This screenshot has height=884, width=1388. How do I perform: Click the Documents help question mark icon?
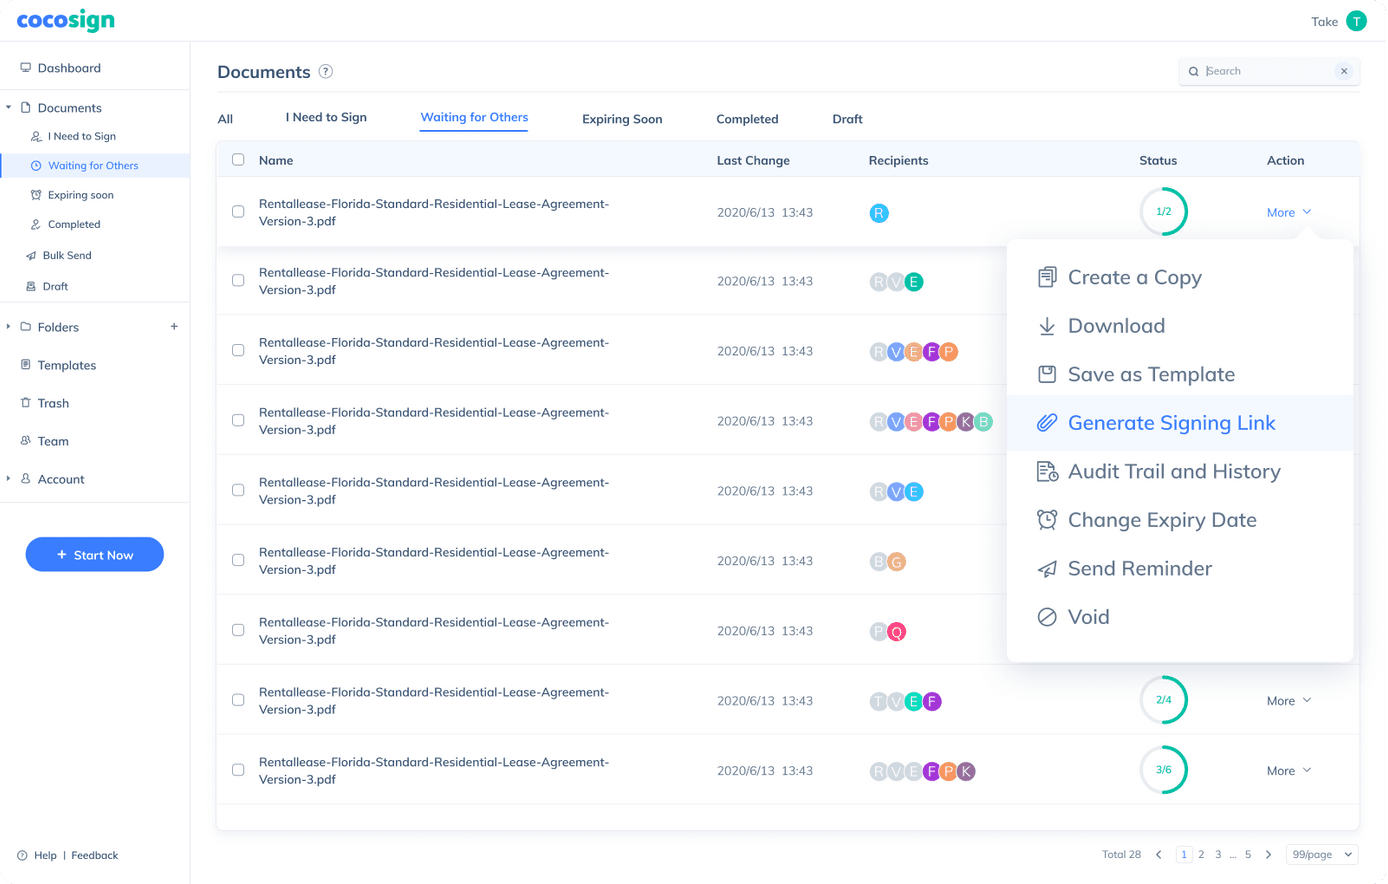tap(326, 72)
